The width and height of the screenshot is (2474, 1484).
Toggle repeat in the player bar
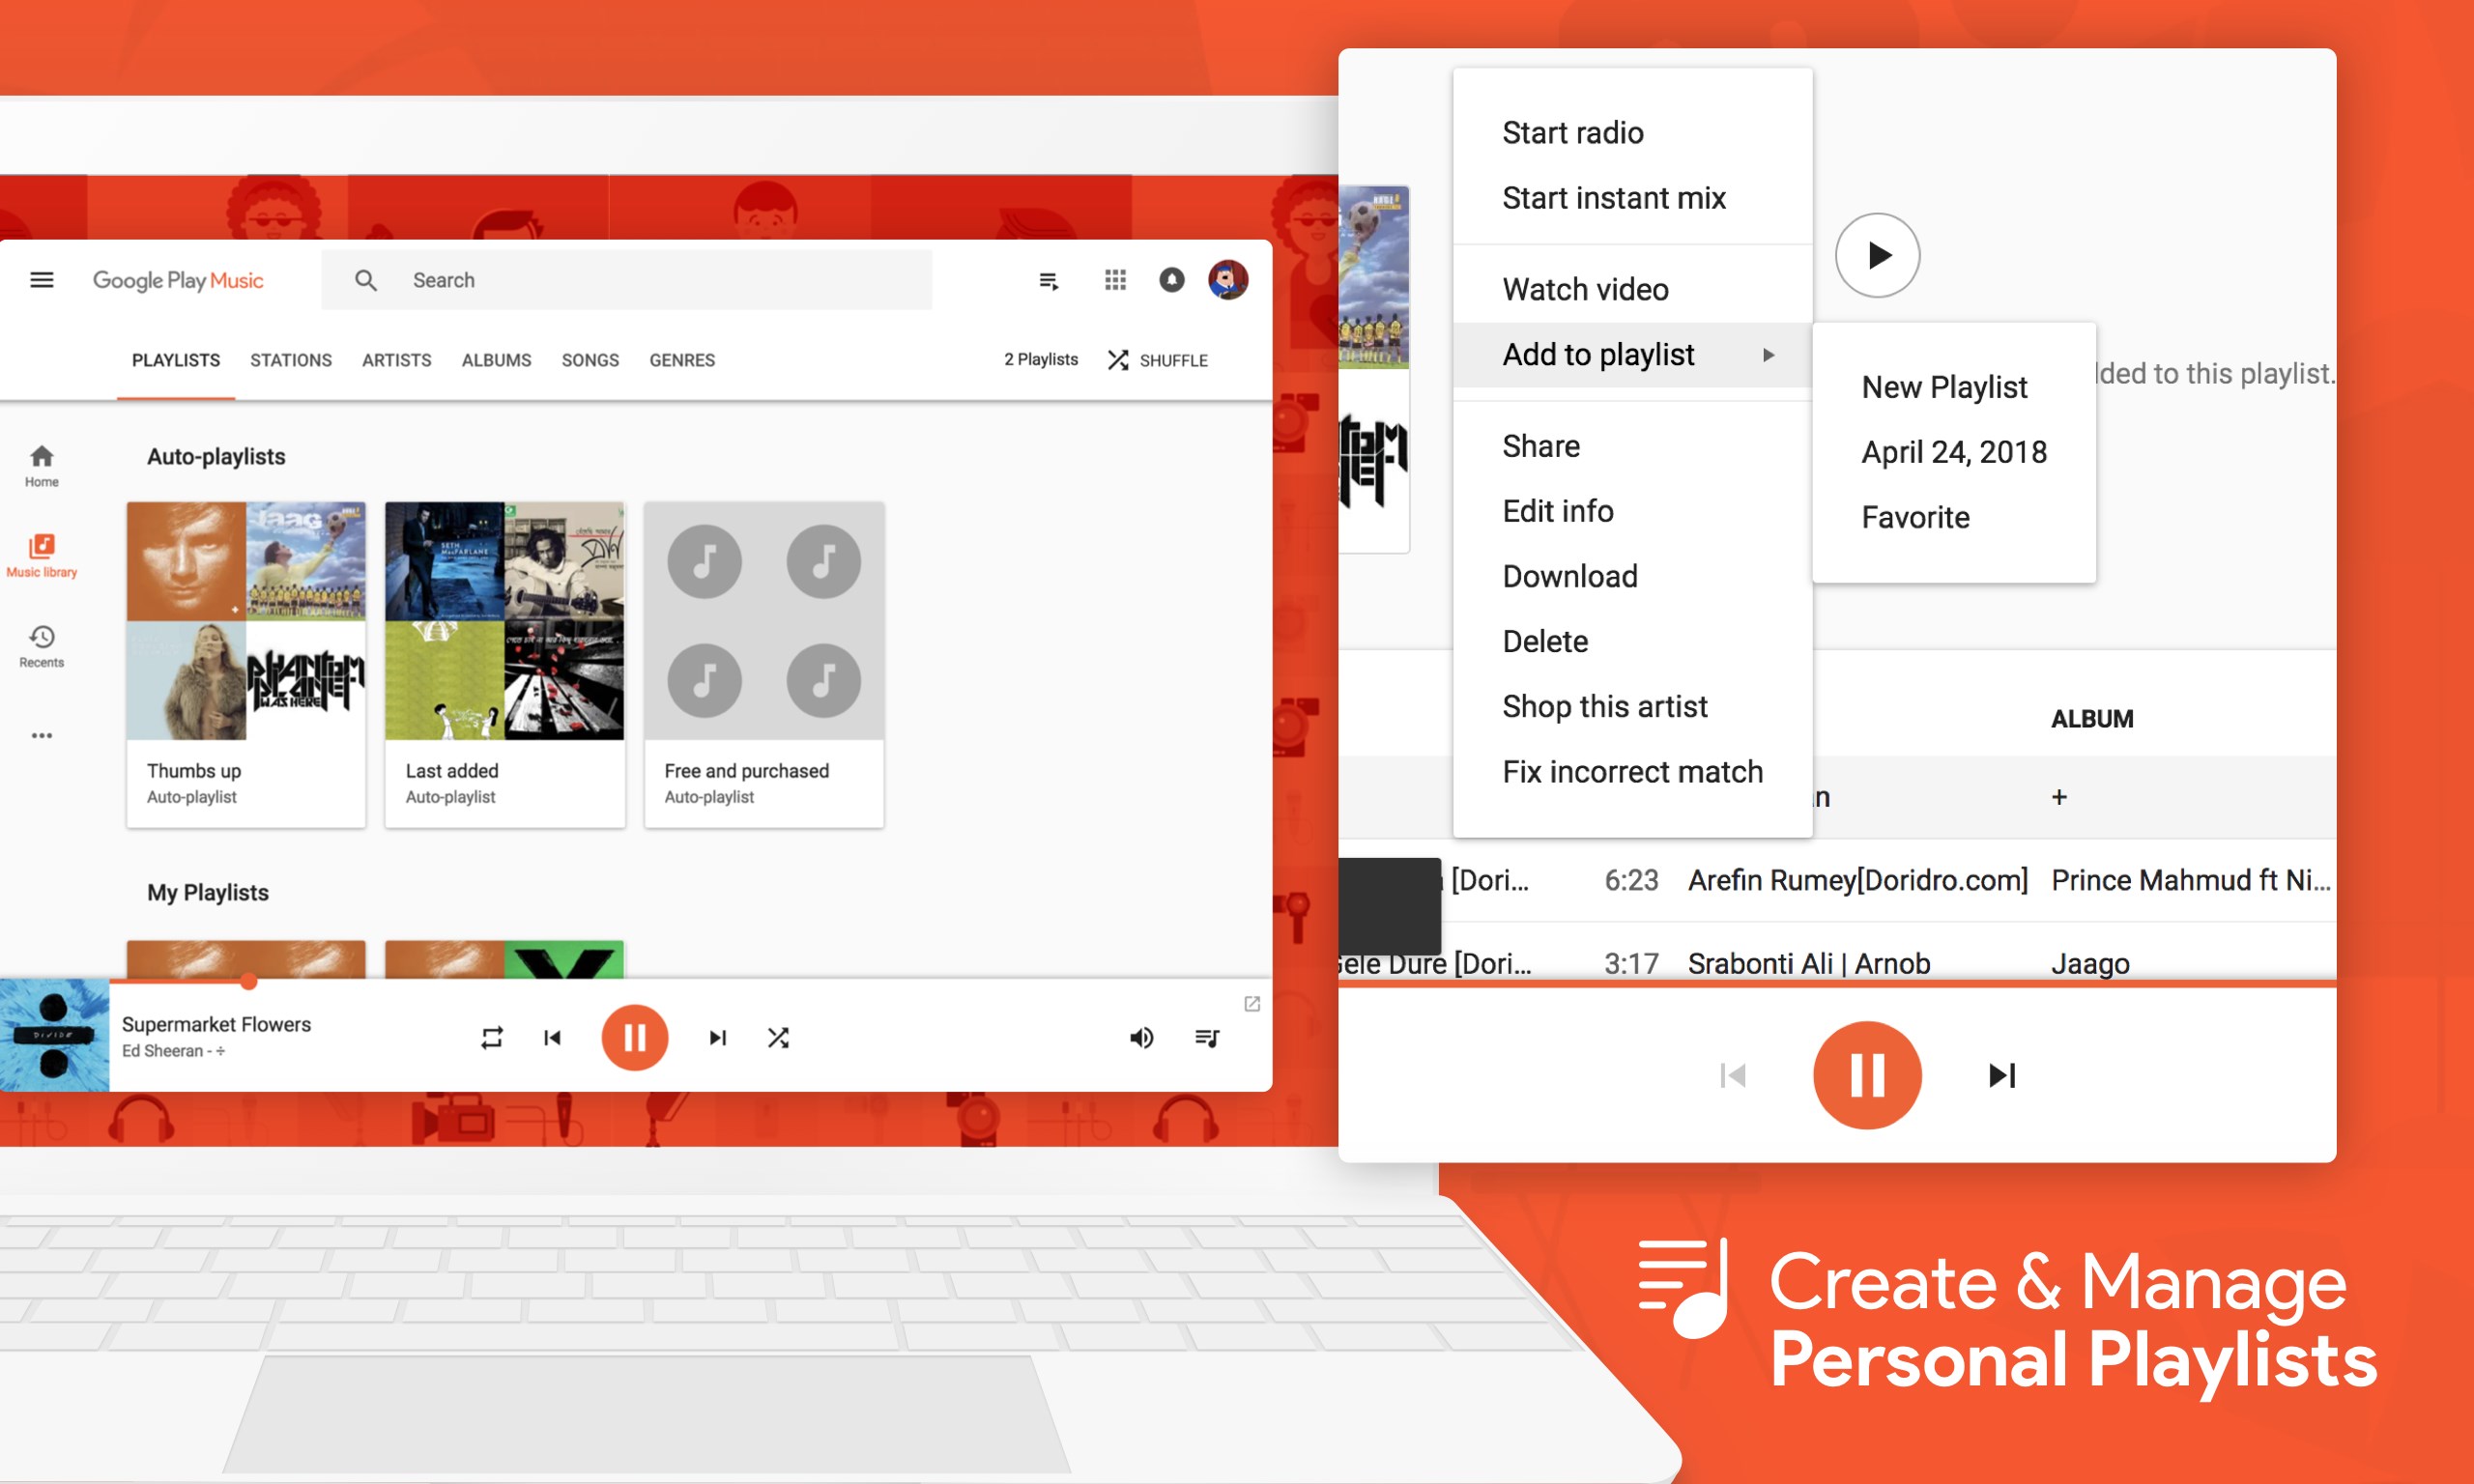coord(491,1038)
